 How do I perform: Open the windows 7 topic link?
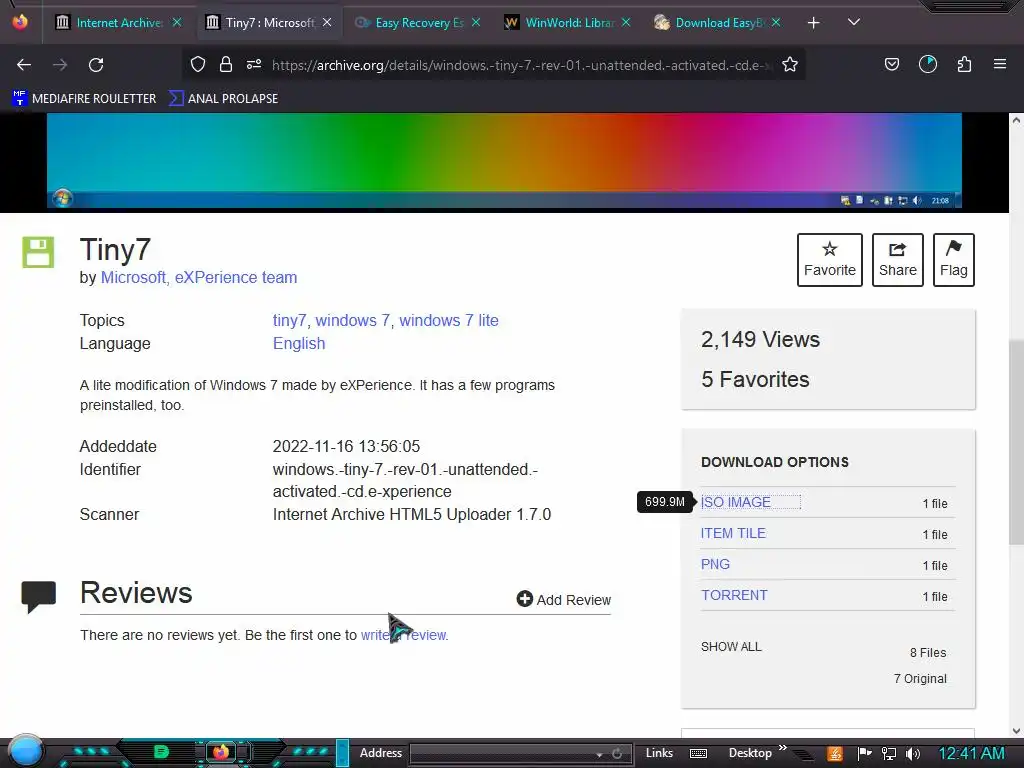[x=353, y=321]
